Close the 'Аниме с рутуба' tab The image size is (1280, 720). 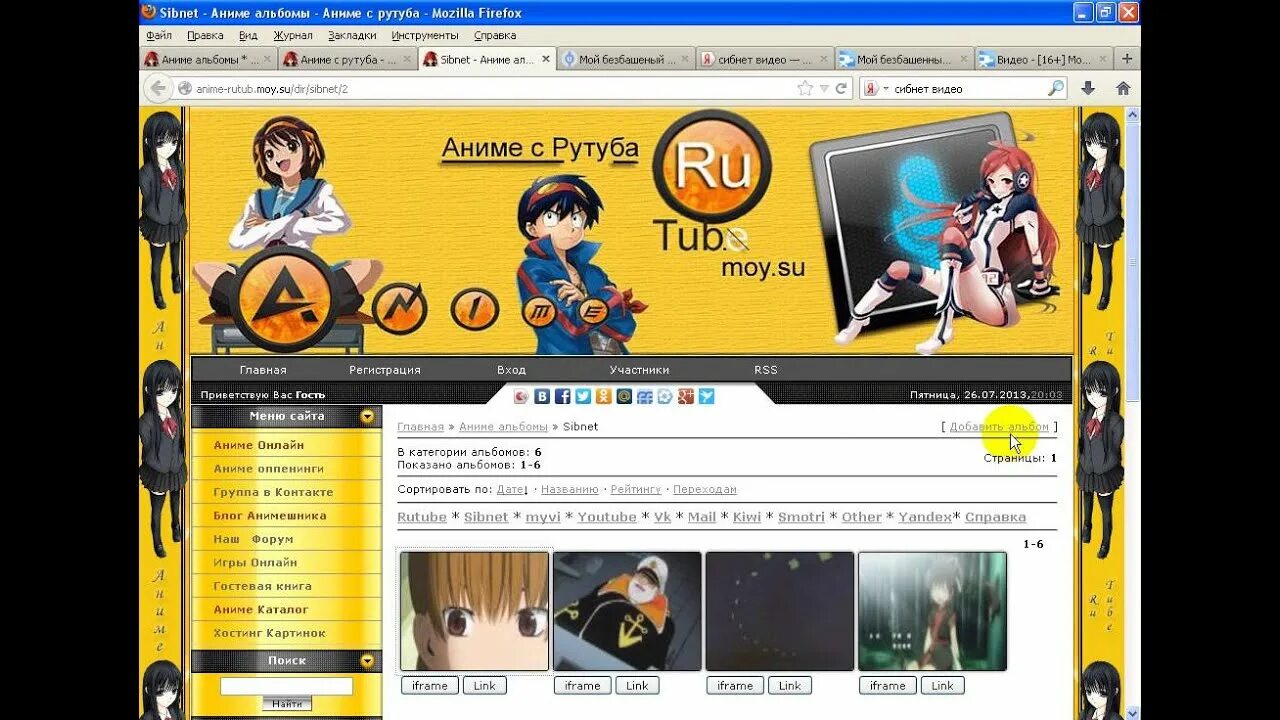(x=407, y=59)
